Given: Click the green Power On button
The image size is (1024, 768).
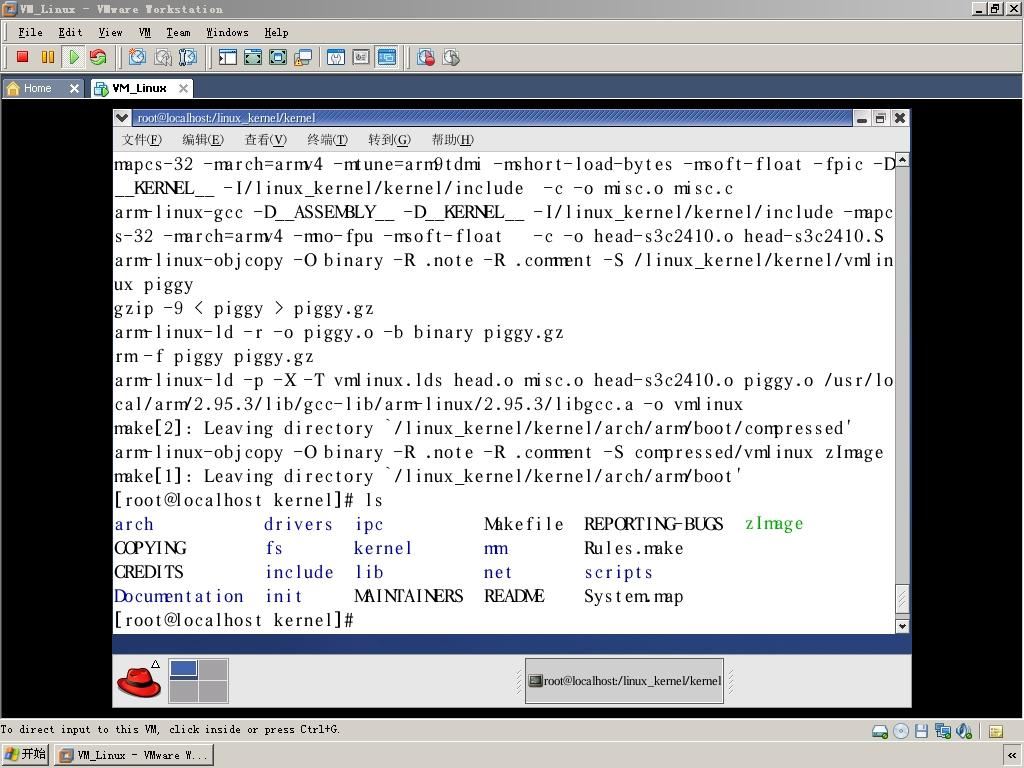Looking at the screenshot, I should click(x=73, y=57).
